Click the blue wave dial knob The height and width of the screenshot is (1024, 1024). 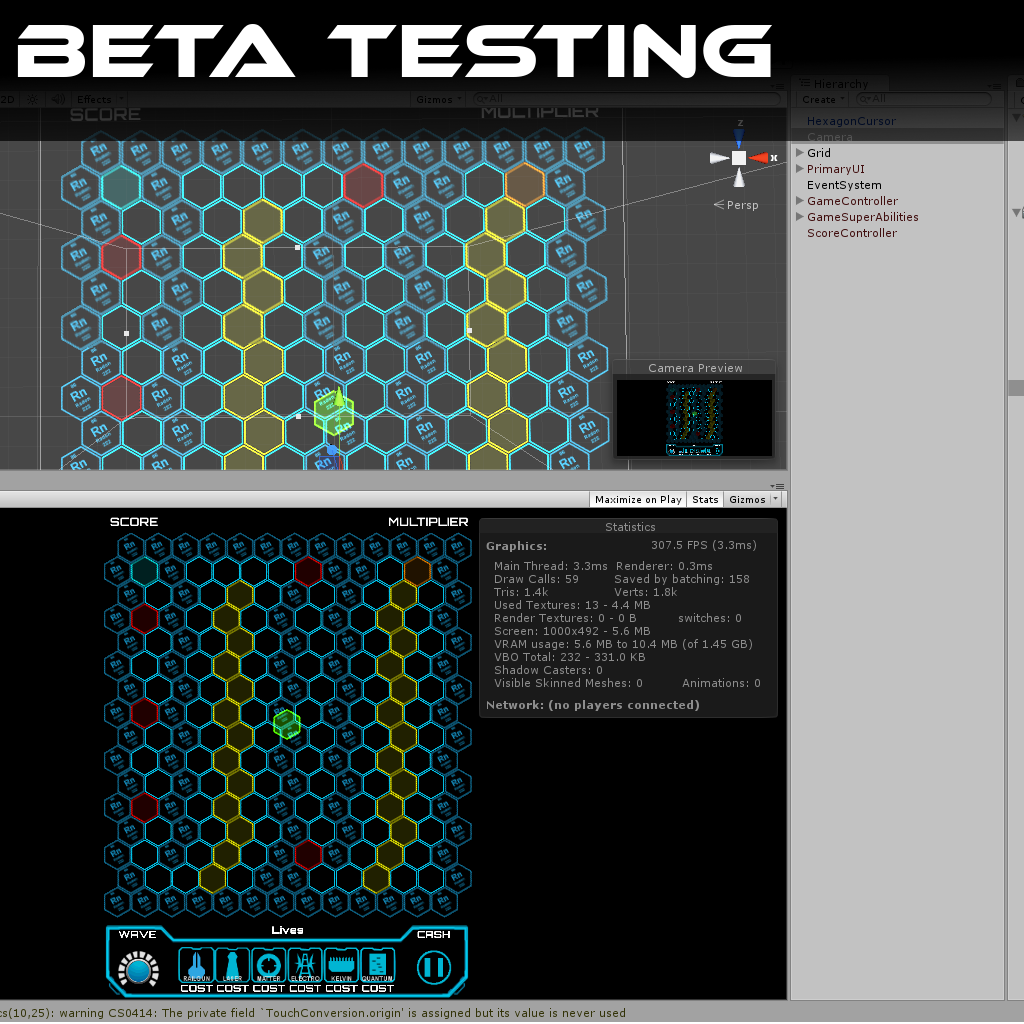(x=138, y=970)
